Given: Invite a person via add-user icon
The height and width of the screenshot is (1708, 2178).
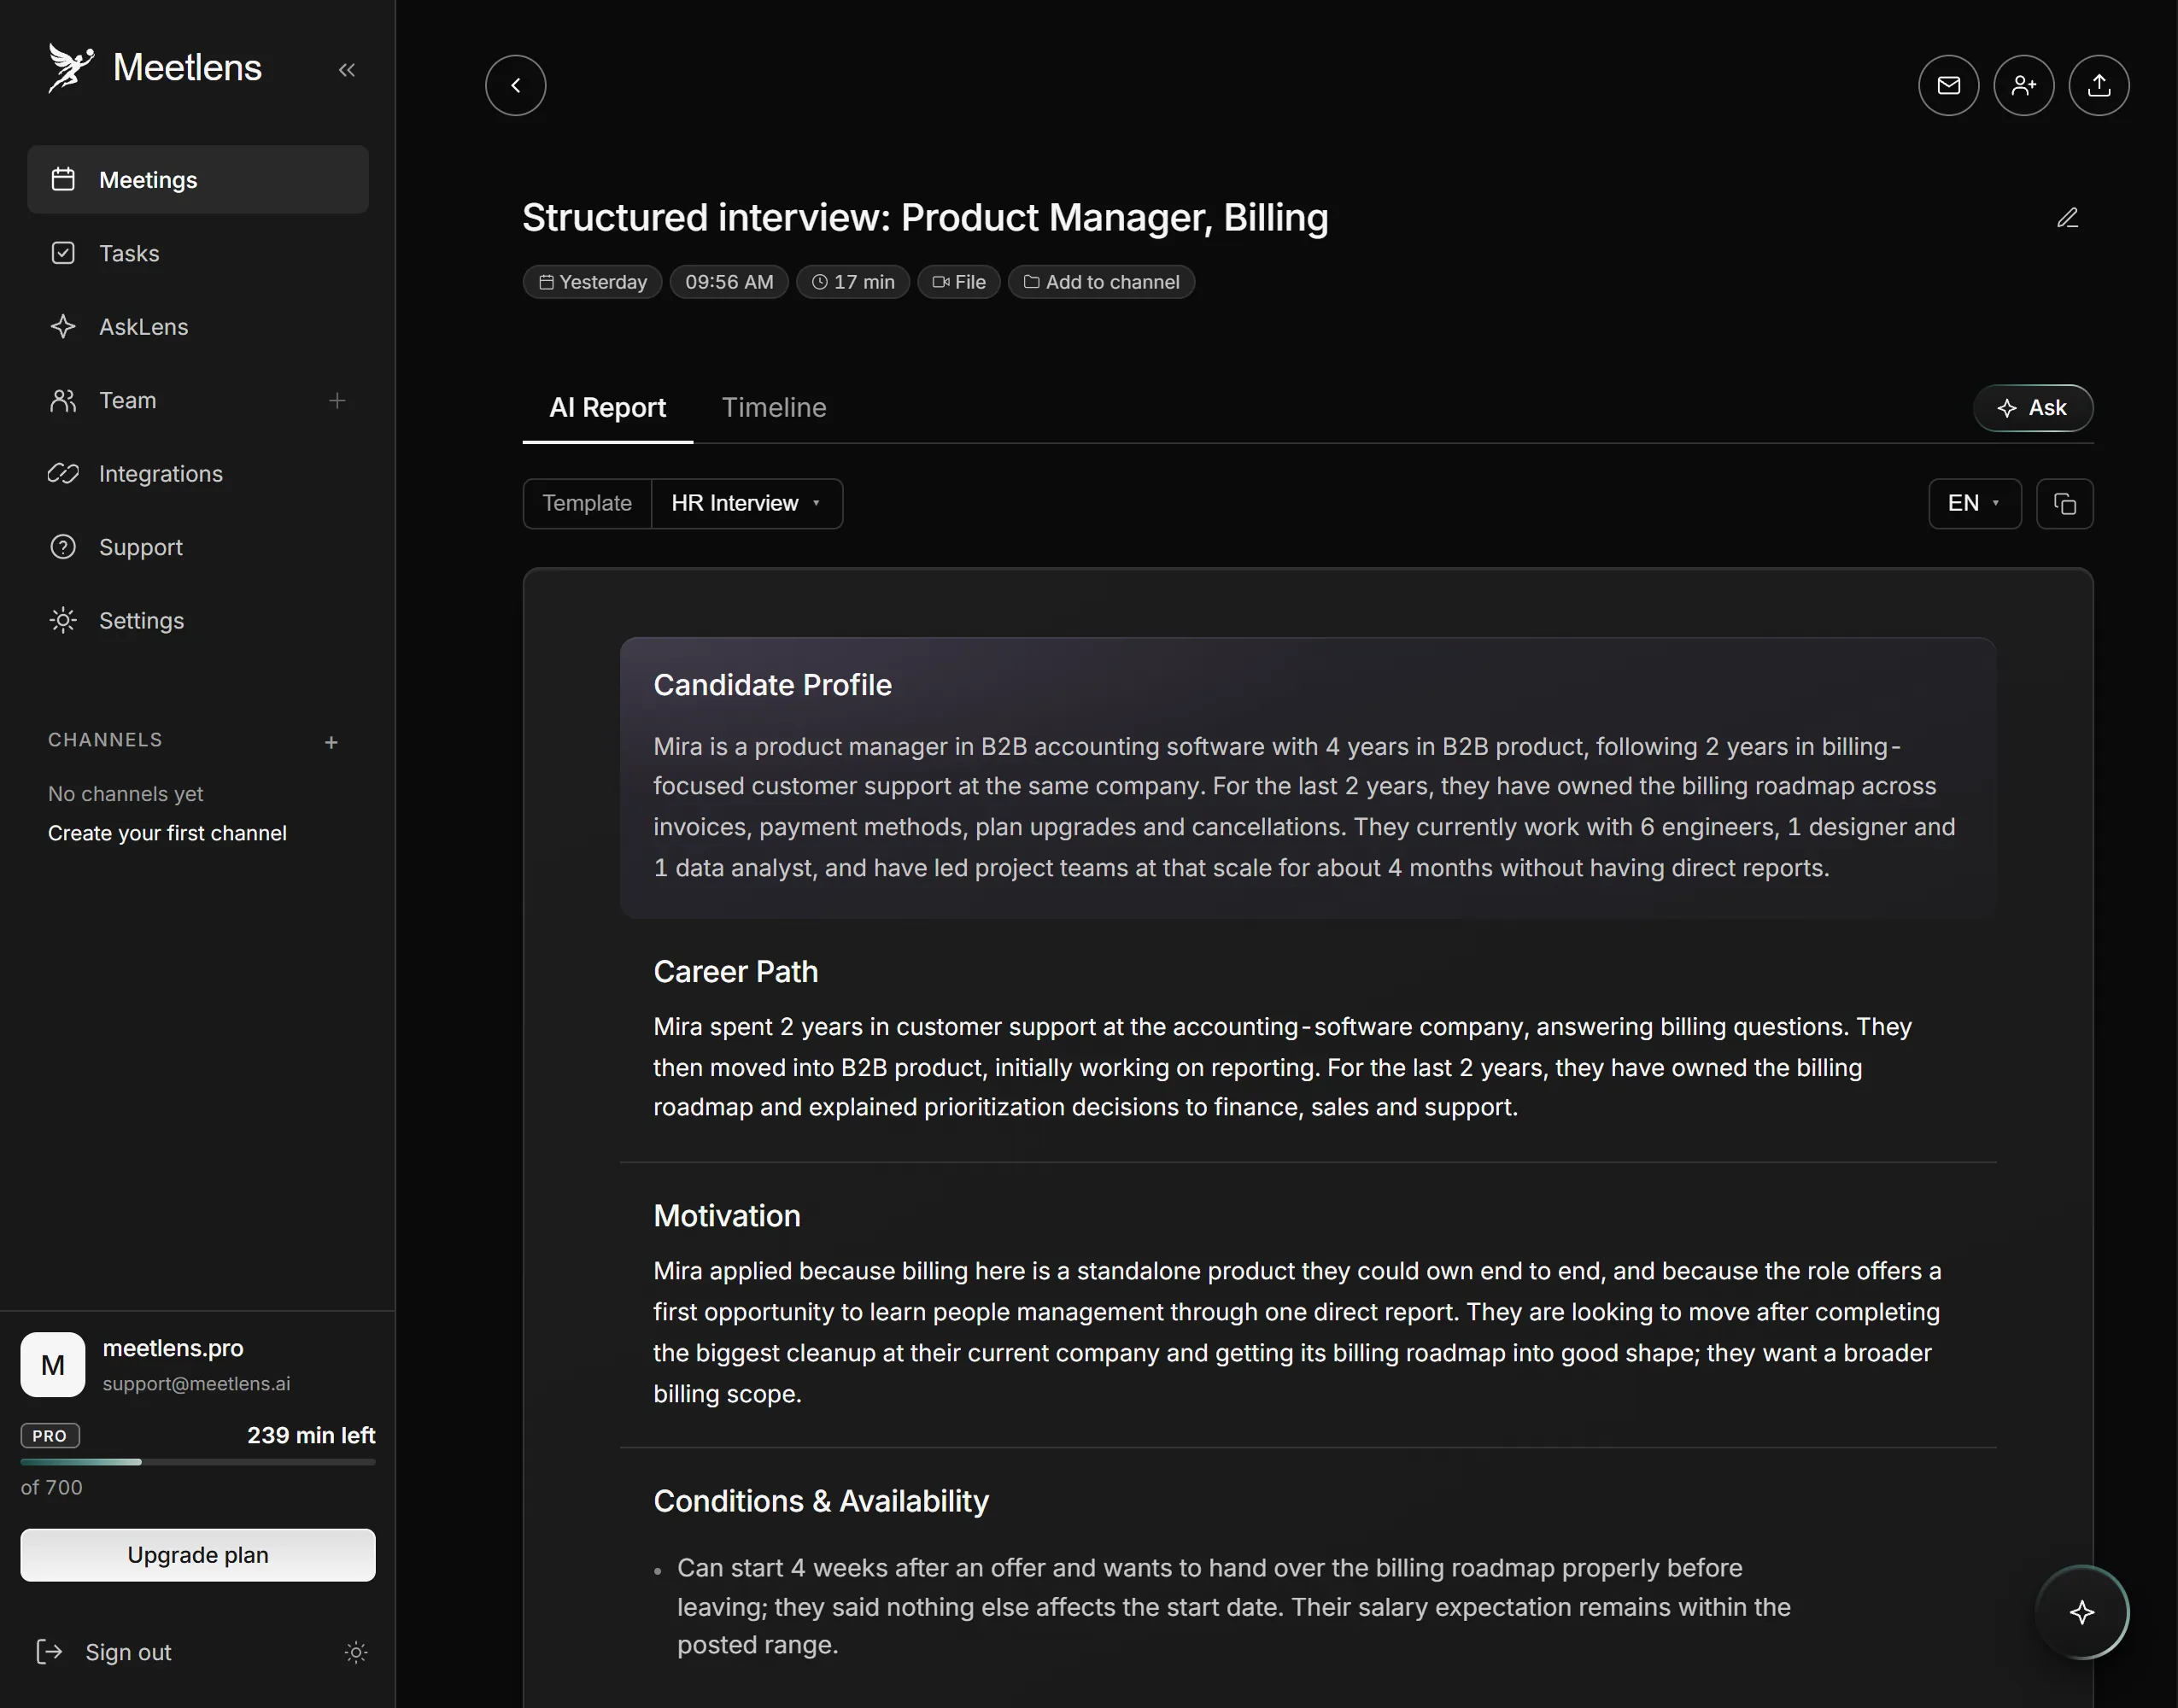Looking at the screenshot, I should (x=2024, y=85).
